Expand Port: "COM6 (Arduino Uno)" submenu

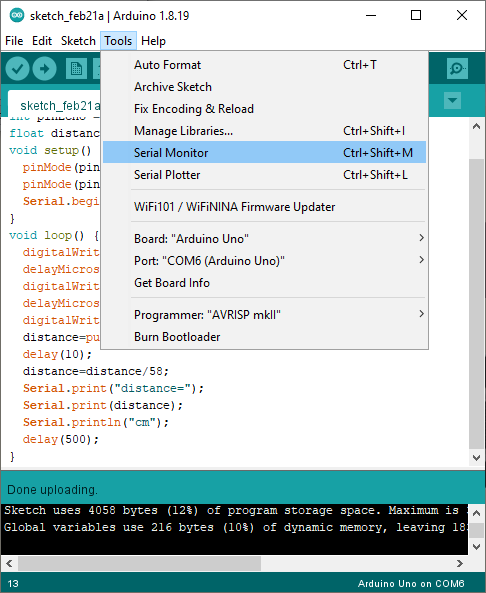264,261
